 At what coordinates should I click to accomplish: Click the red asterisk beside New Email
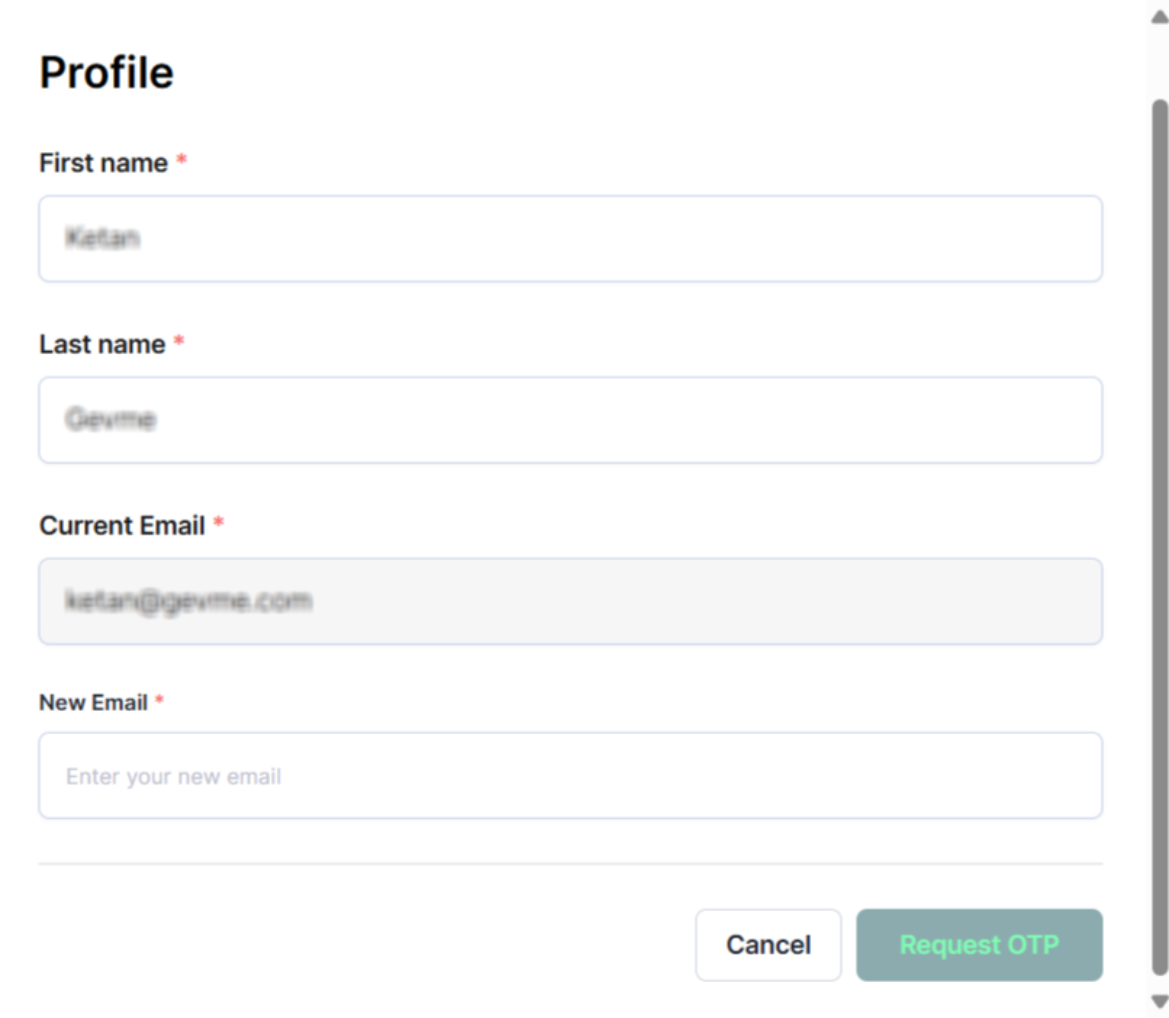click(158, 702)
